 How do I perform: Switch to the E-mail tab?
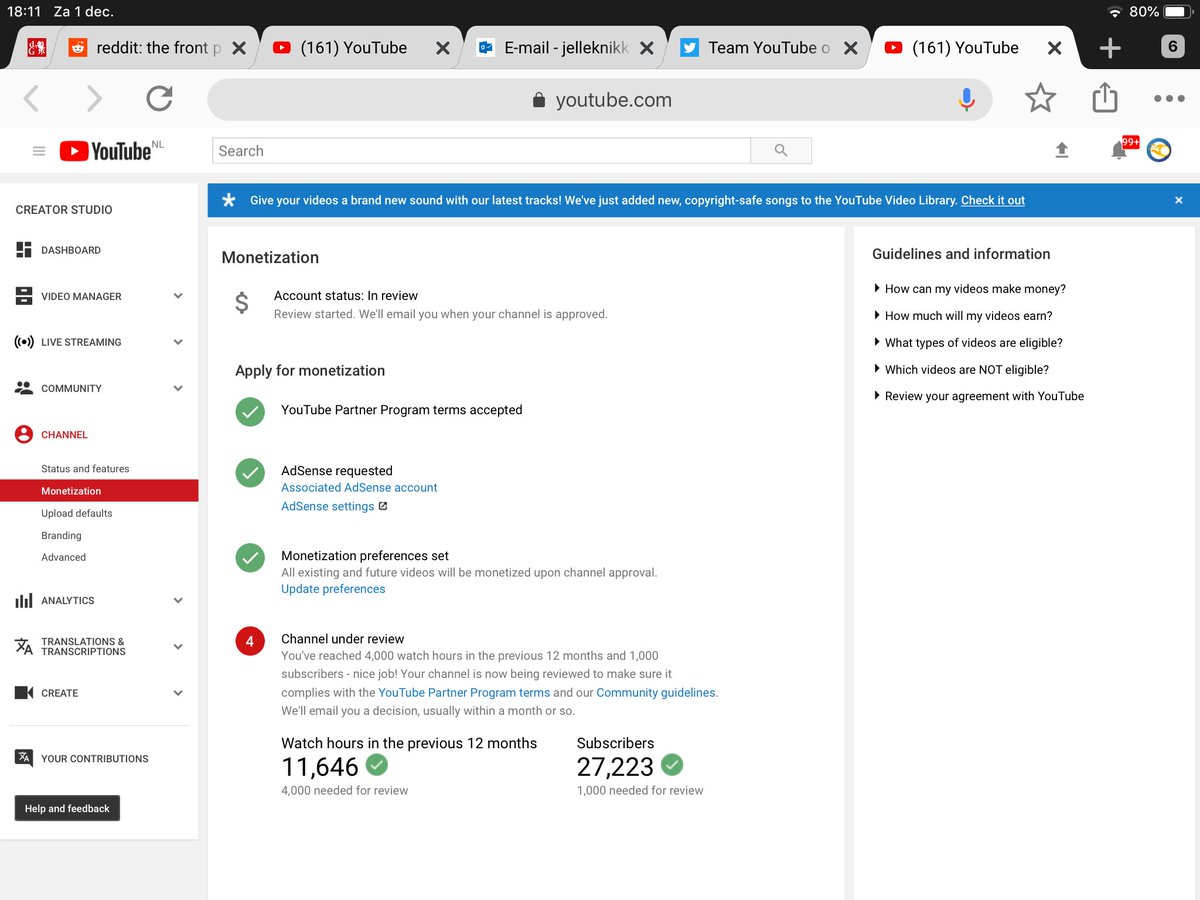(x=565, y=47)
